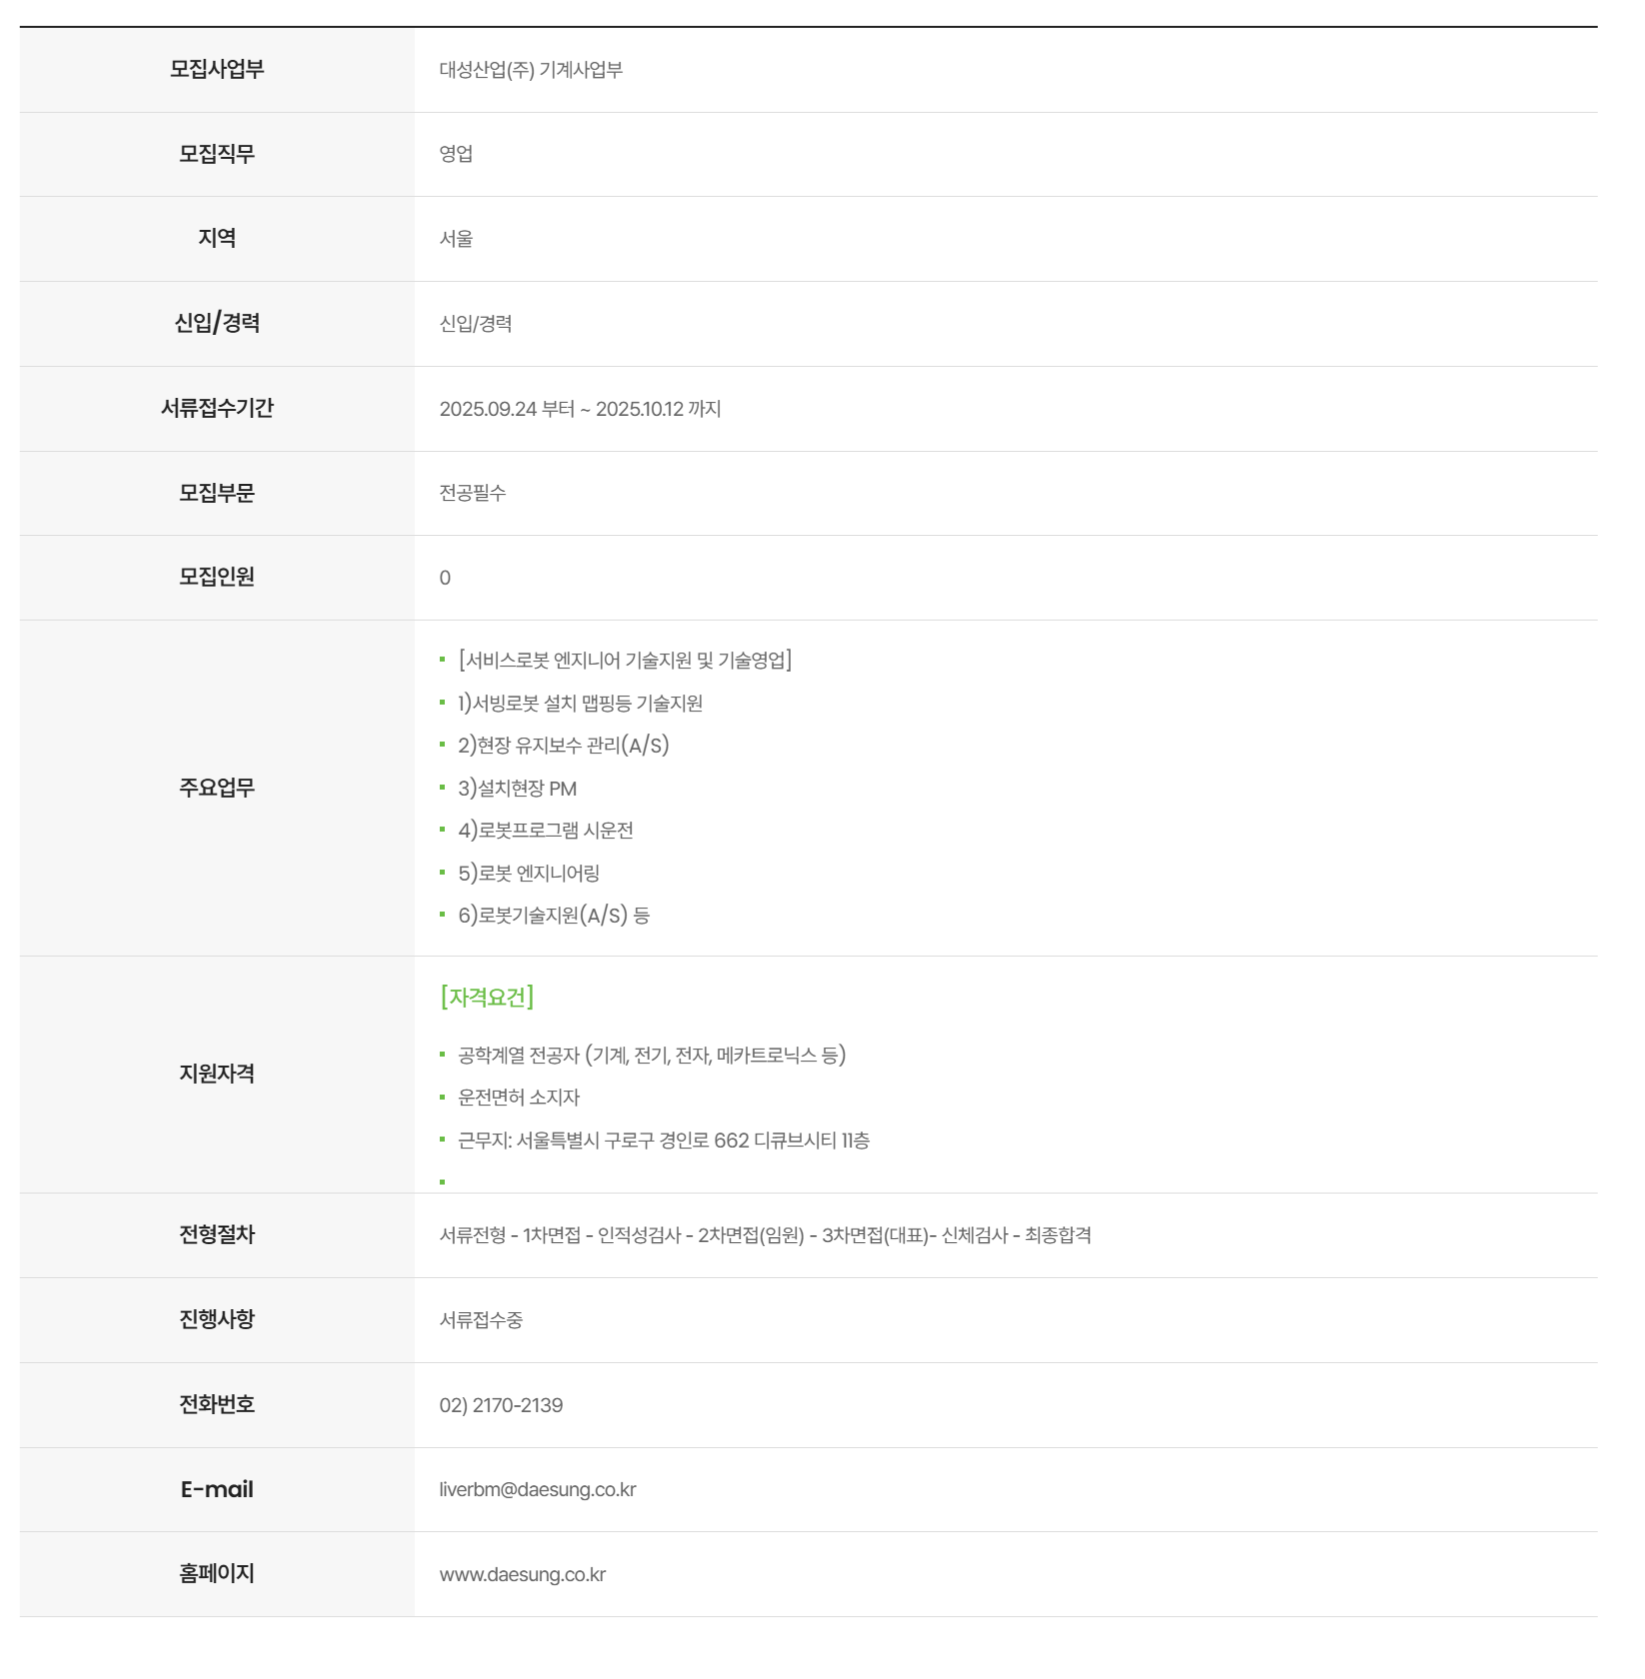Viewport: 1645px width, 1679px height.
Task: Click the 서류접수기간 date range text
Action: pyautogui.click(x=580, y=408)
